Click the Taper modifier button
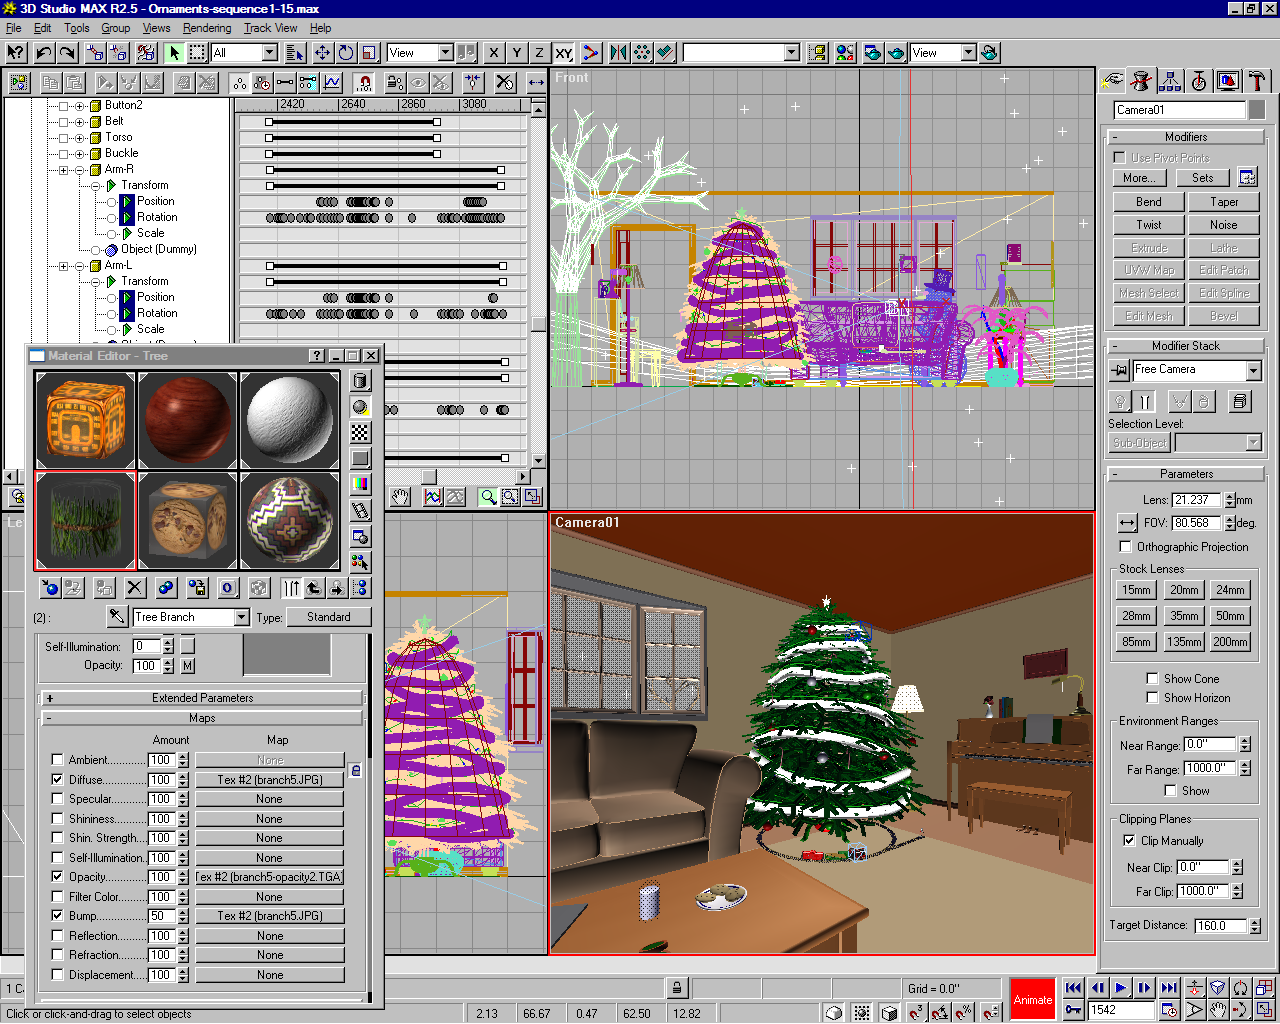The image size is (1280, 1024). [1224, 202]
